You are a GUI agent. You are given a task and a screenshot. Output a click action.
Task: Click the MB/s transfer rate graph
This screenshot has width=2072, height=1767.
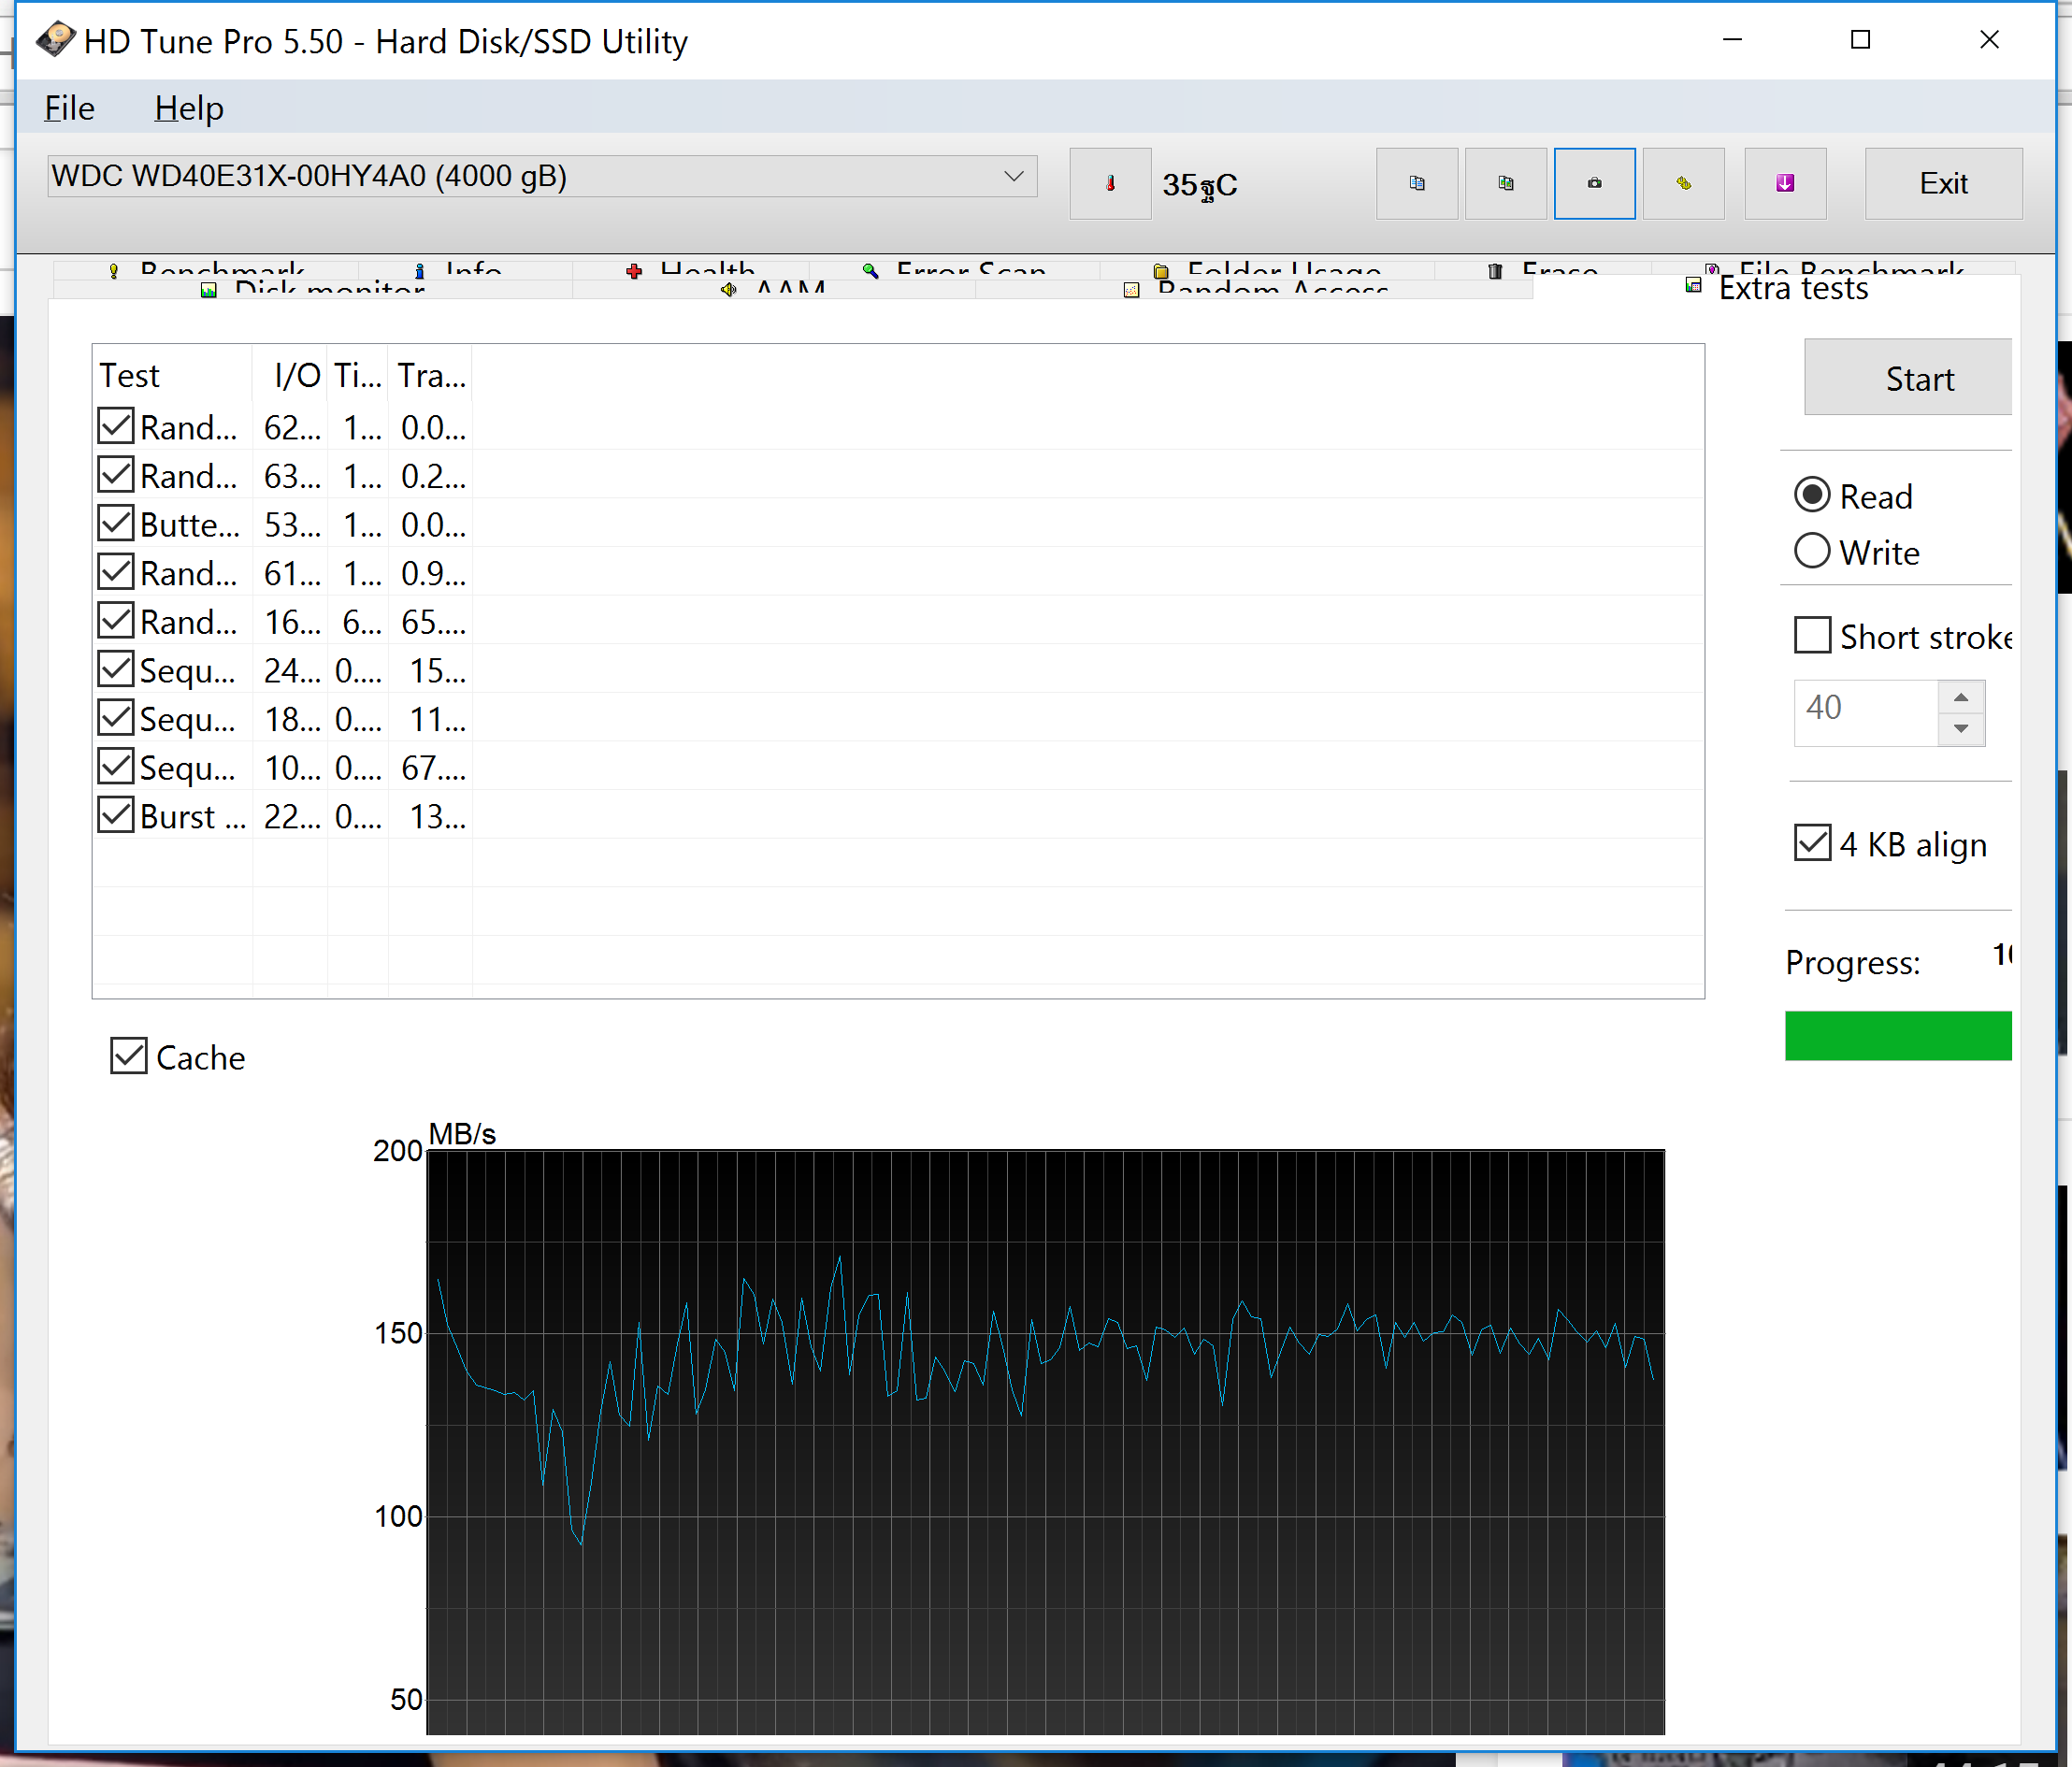(x=1046, y=1442)
